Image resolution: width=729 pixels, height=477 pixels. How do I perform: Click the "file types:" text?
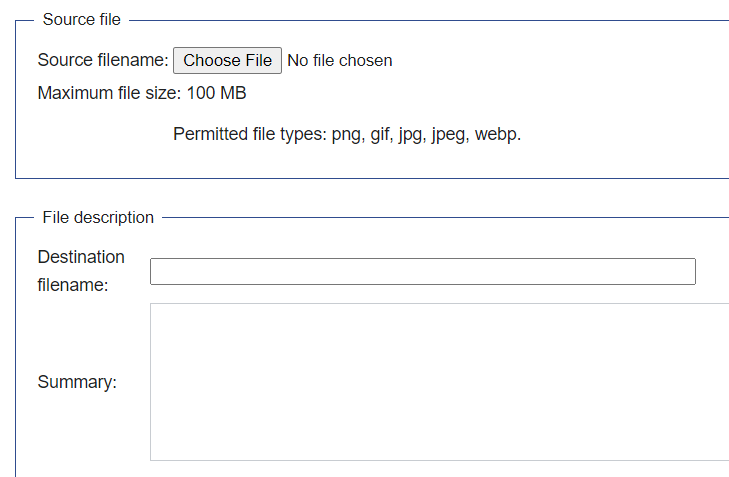291,134
